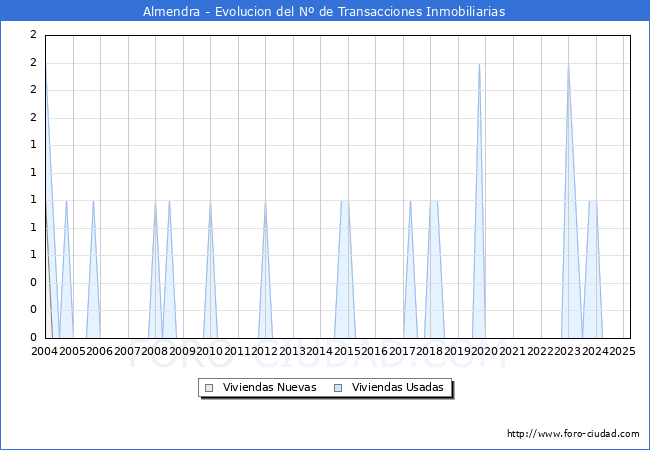Click the 2022 x-axis label
650x450 pixels.
(x=540, y=351)
